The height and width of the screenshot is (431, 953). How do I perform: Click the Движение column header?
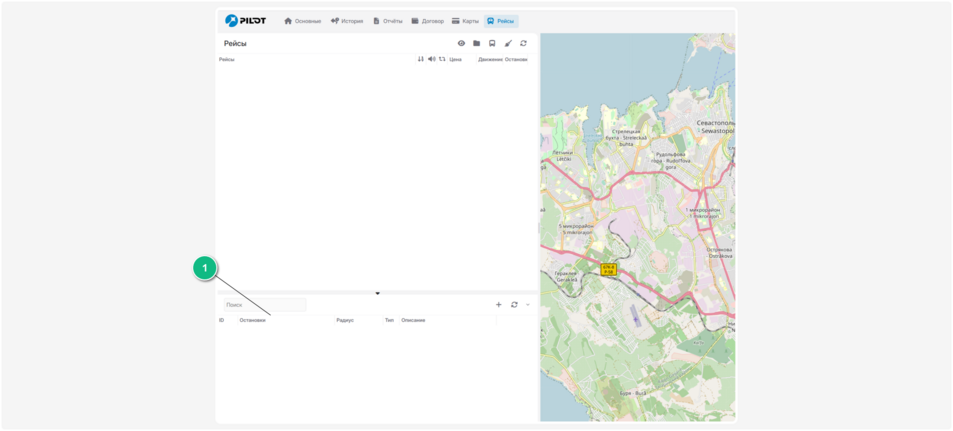pos(490,60)
